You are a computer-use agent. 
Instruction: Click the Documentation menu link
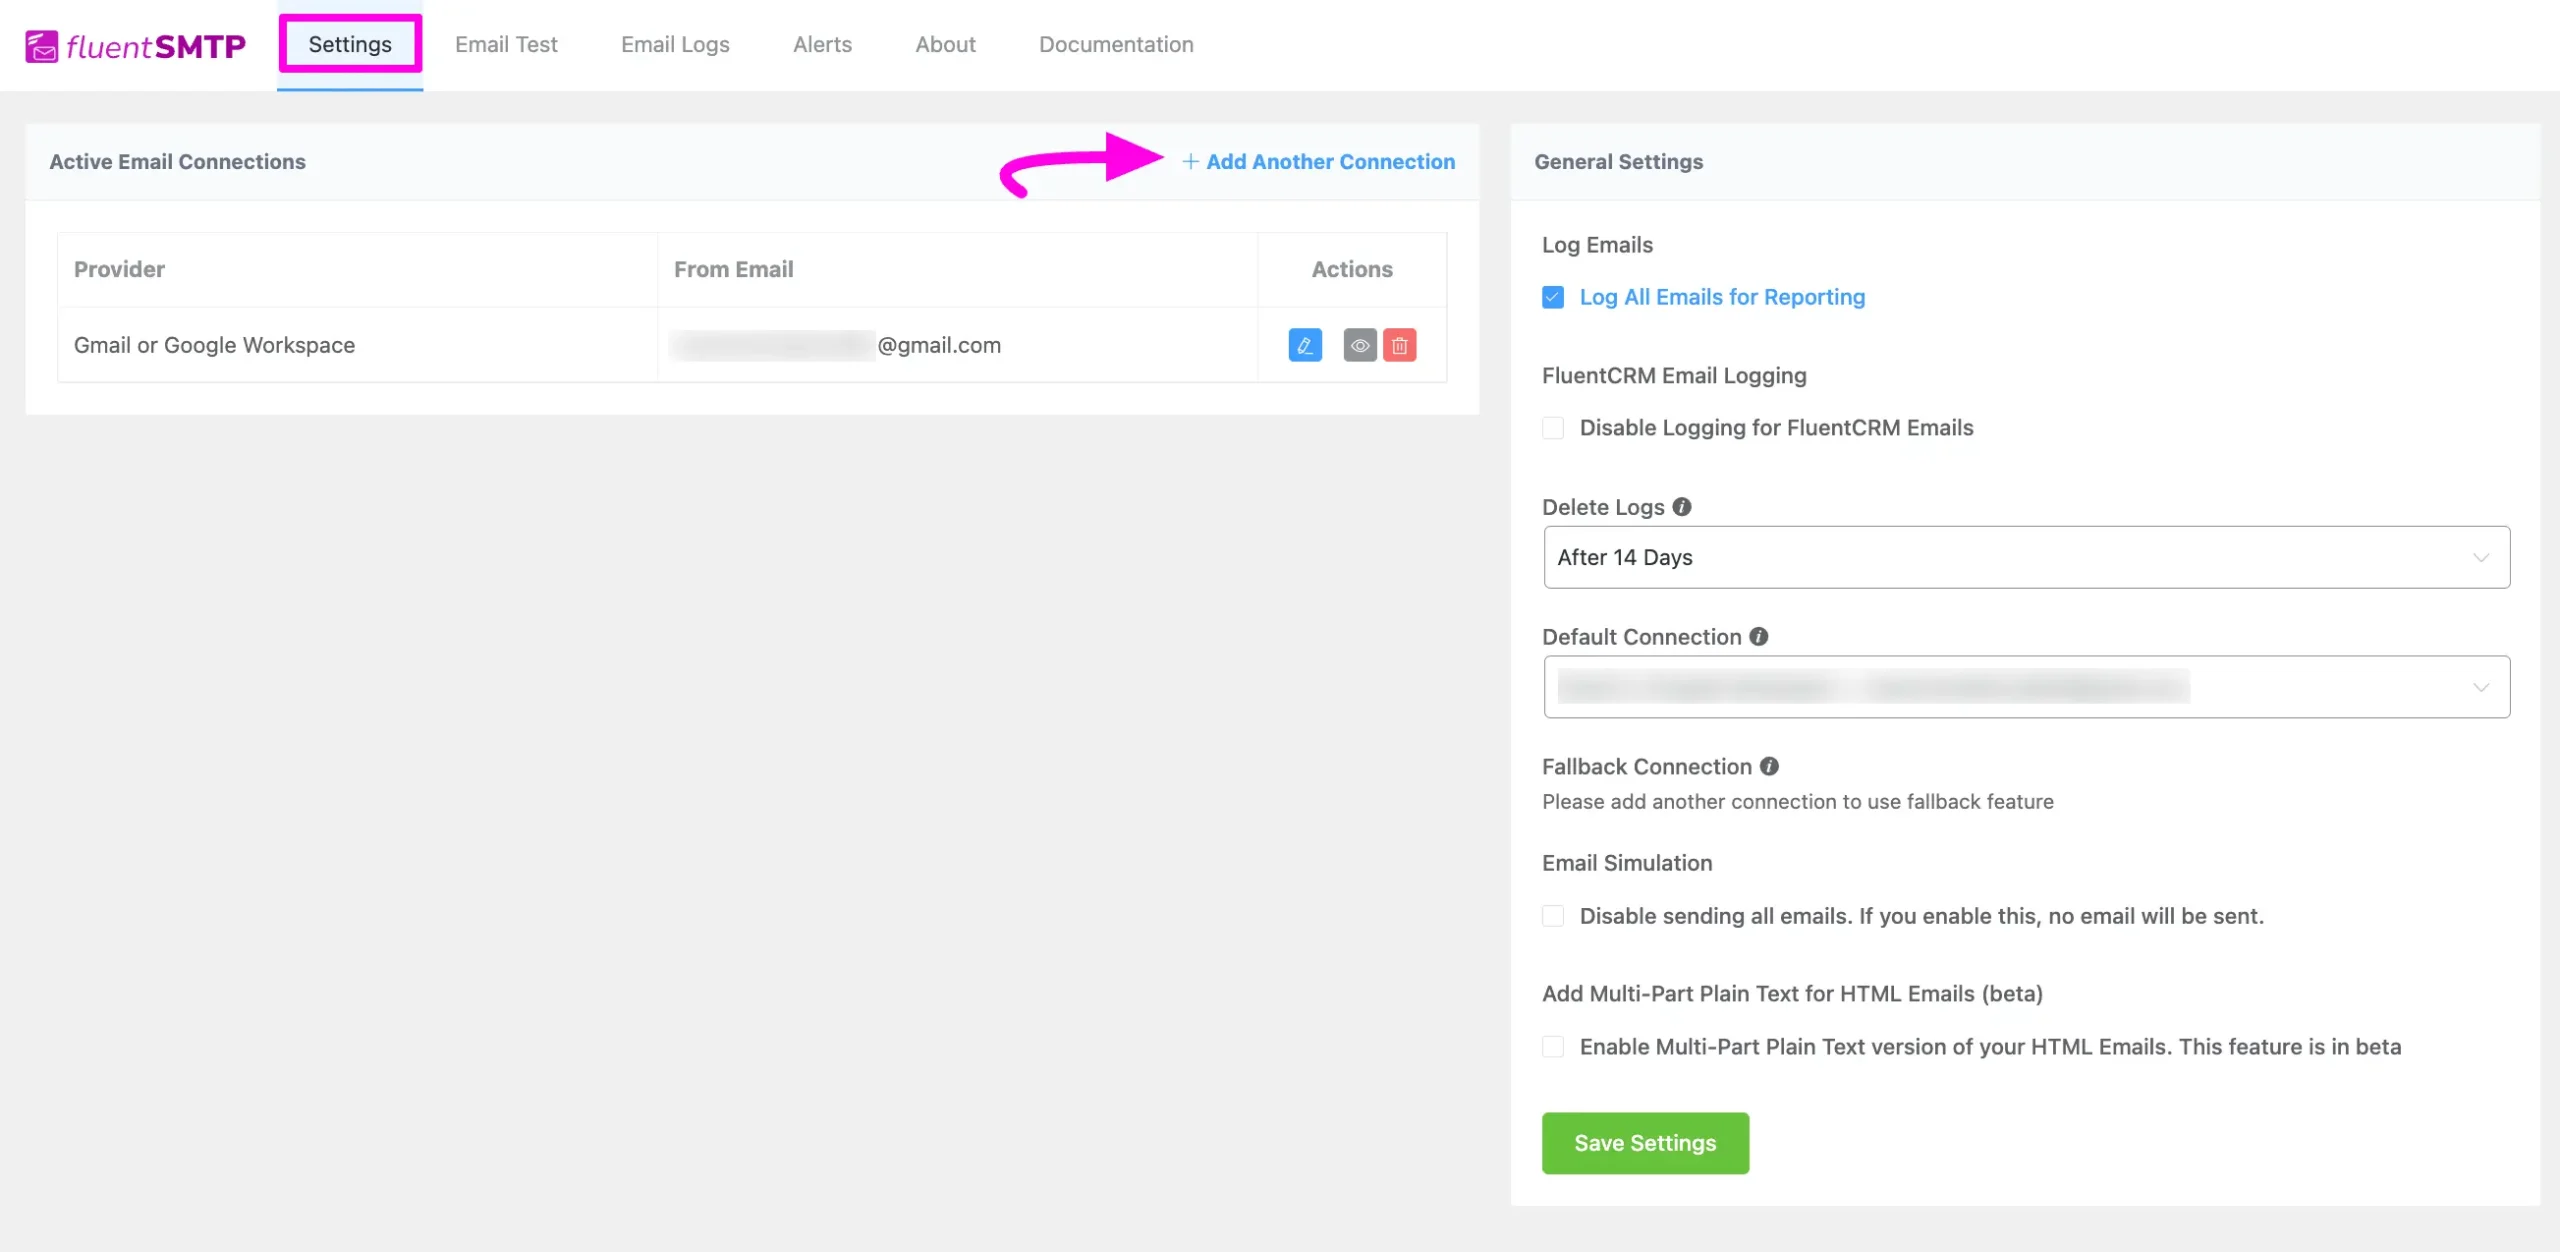pos(1115,42)
